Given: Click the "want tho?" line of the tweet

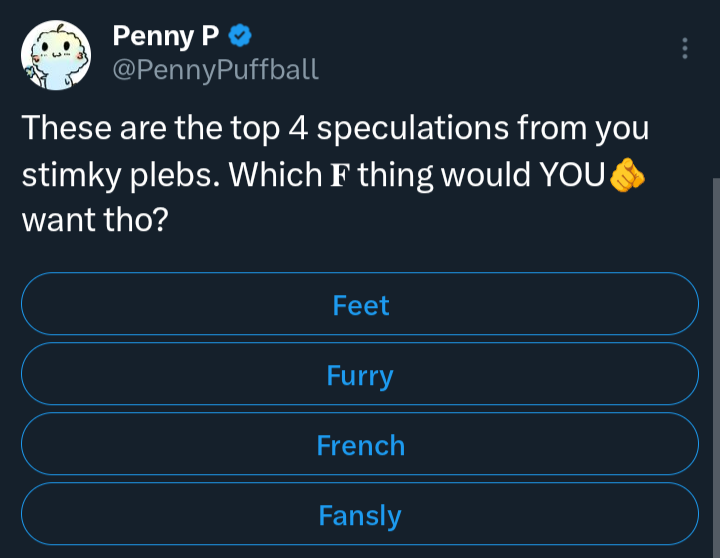Looking at the screenshot, I should pos(94,221).
